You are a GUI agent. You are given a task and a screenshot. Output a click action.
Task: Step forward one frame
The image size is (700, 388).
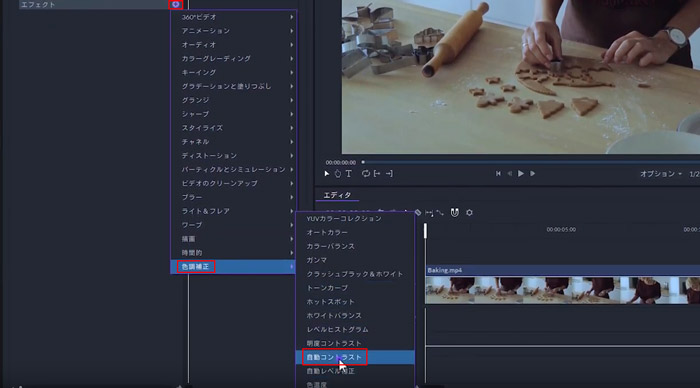pos(532,174)
